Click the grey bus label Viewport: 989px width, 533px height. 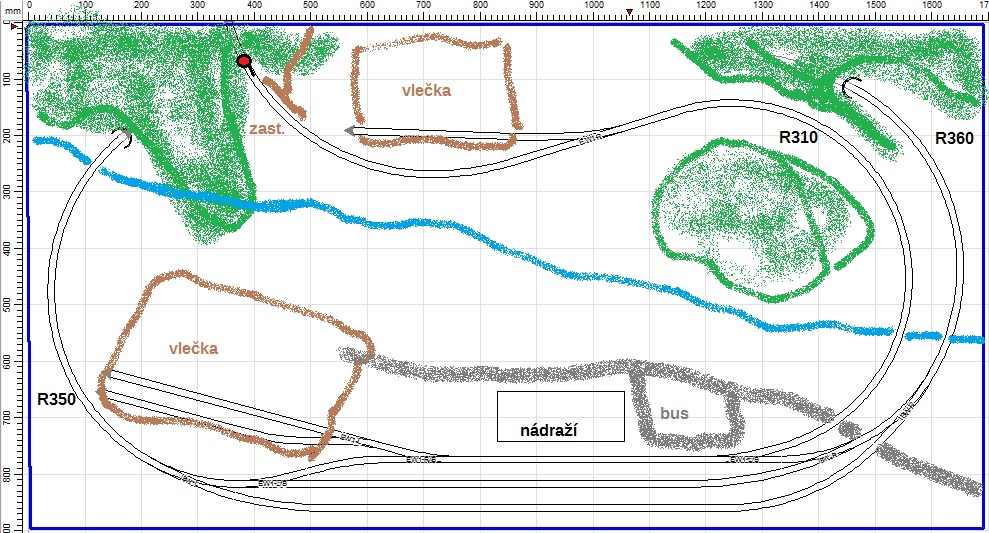click(x=675, y=412)
